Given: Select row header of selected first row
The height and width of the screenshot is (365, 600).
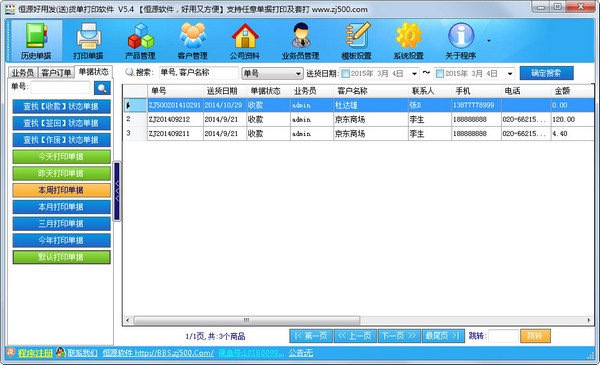Looking at the screenshot, I should [x=135, y=105].
